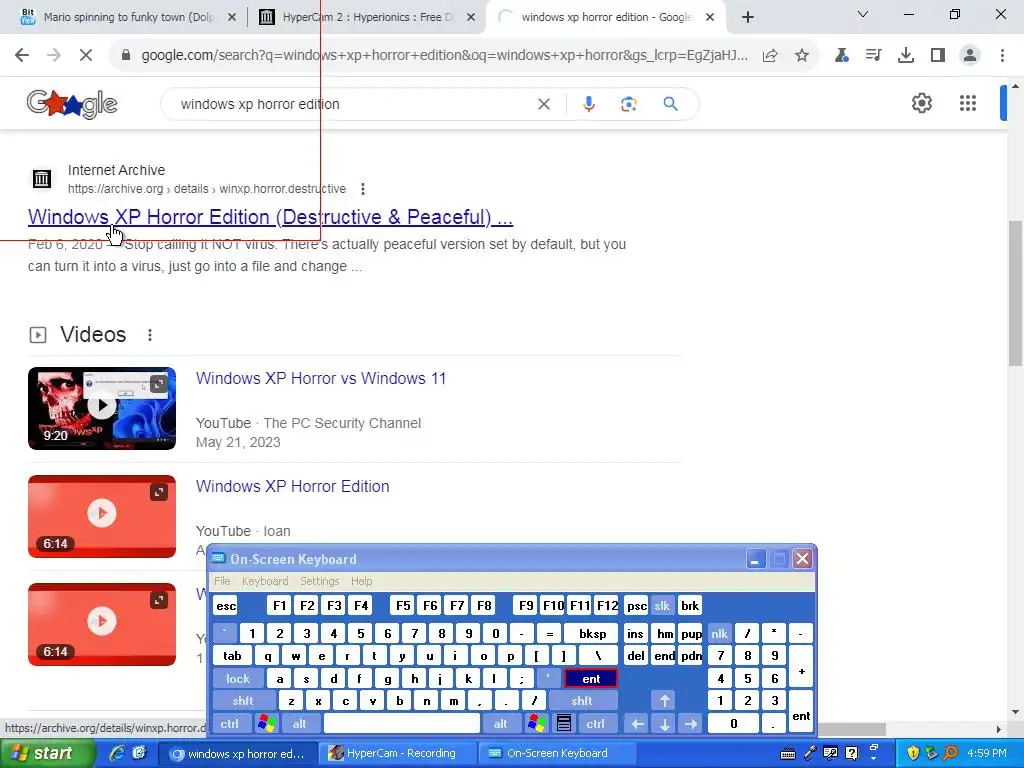1024x768 pixels.
Task: Click the page vertical scrollbar thumb
Action: pos(1016,293)
